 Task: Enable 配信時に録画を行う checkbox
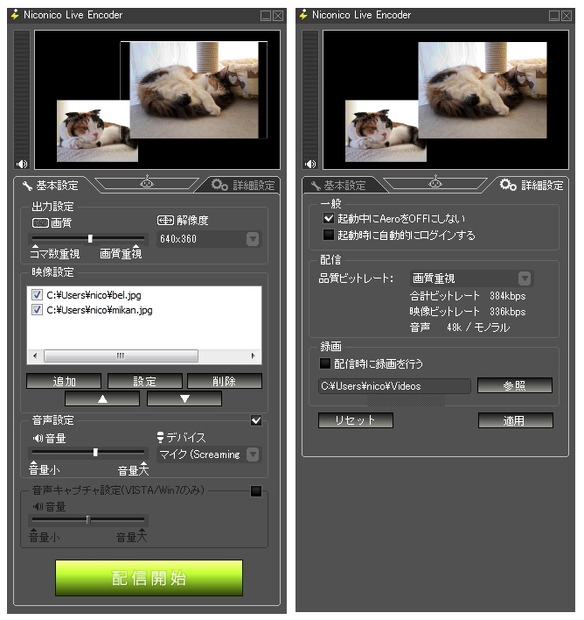coord(325,363)
